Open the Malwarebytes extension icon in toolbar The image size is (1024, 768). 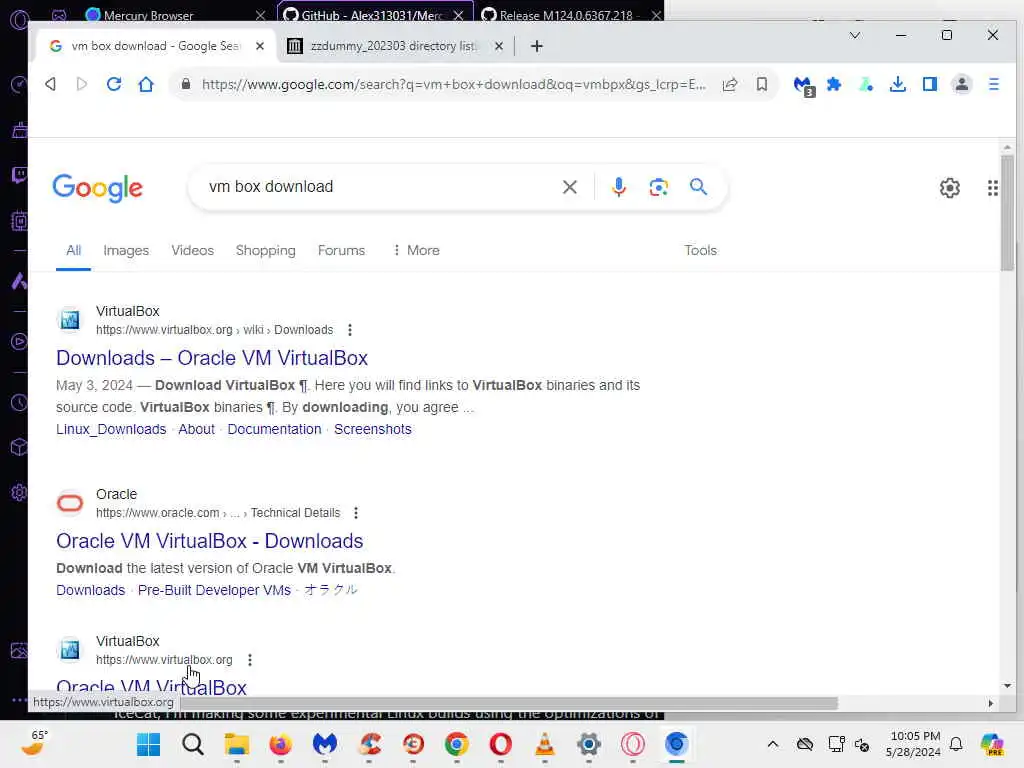coord(803,86)
